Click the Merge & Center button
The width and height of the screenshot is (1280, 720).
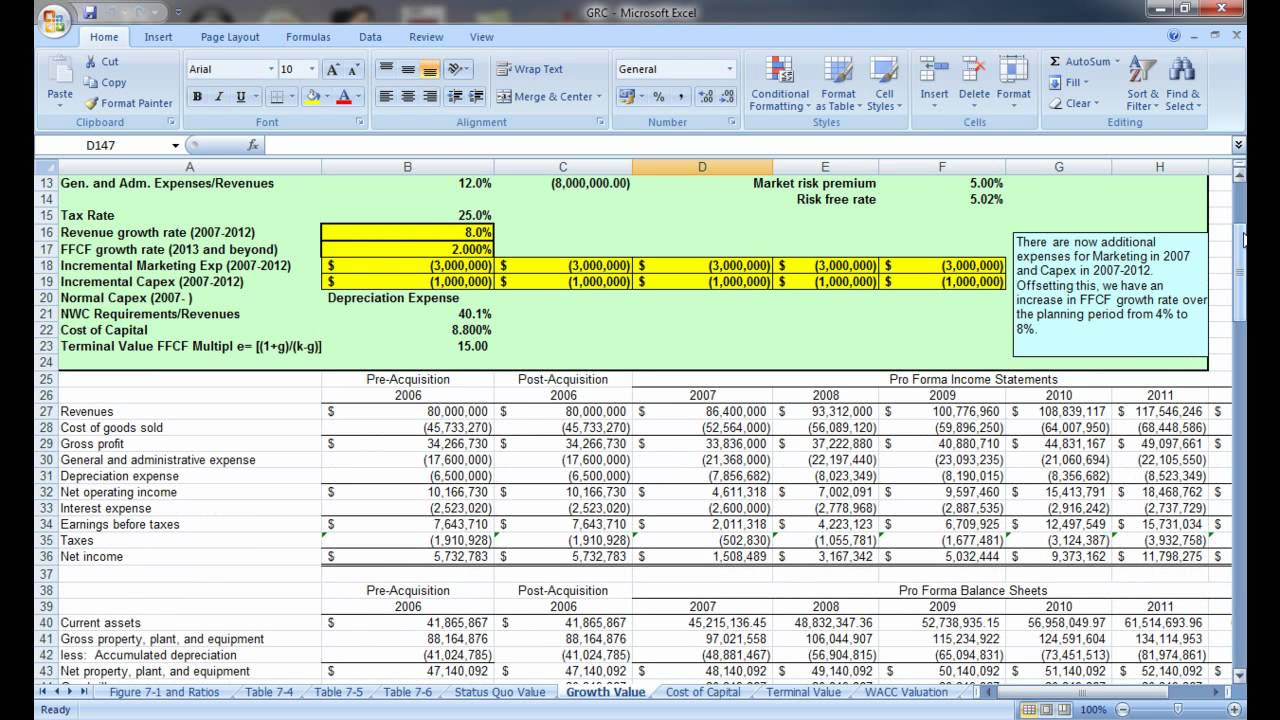(545, 97)
